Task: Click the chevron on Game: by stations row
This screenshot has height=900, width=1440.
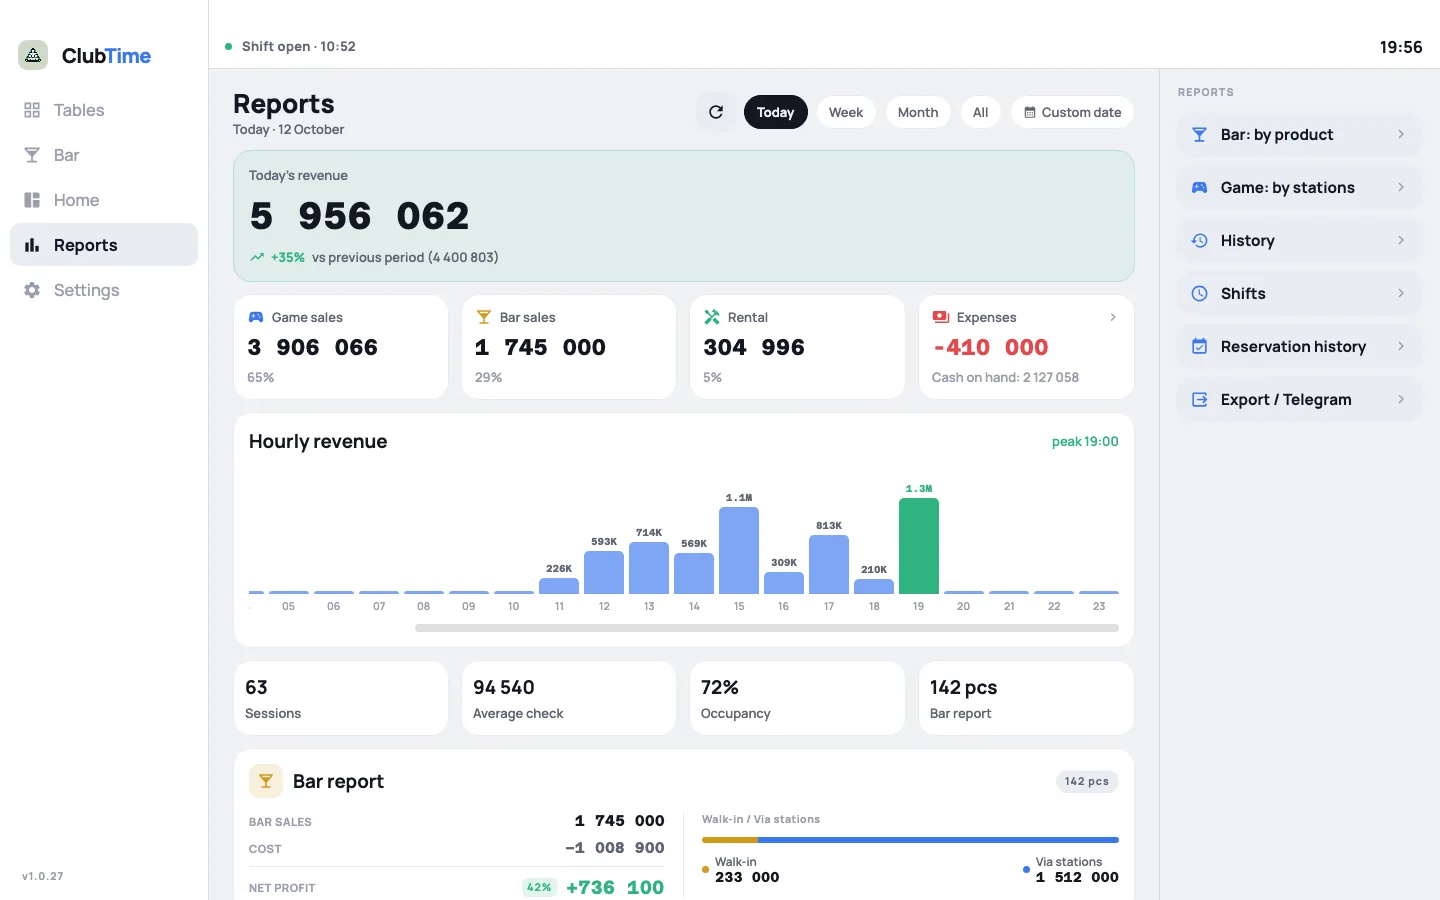Action: (x=1401, y=187)
